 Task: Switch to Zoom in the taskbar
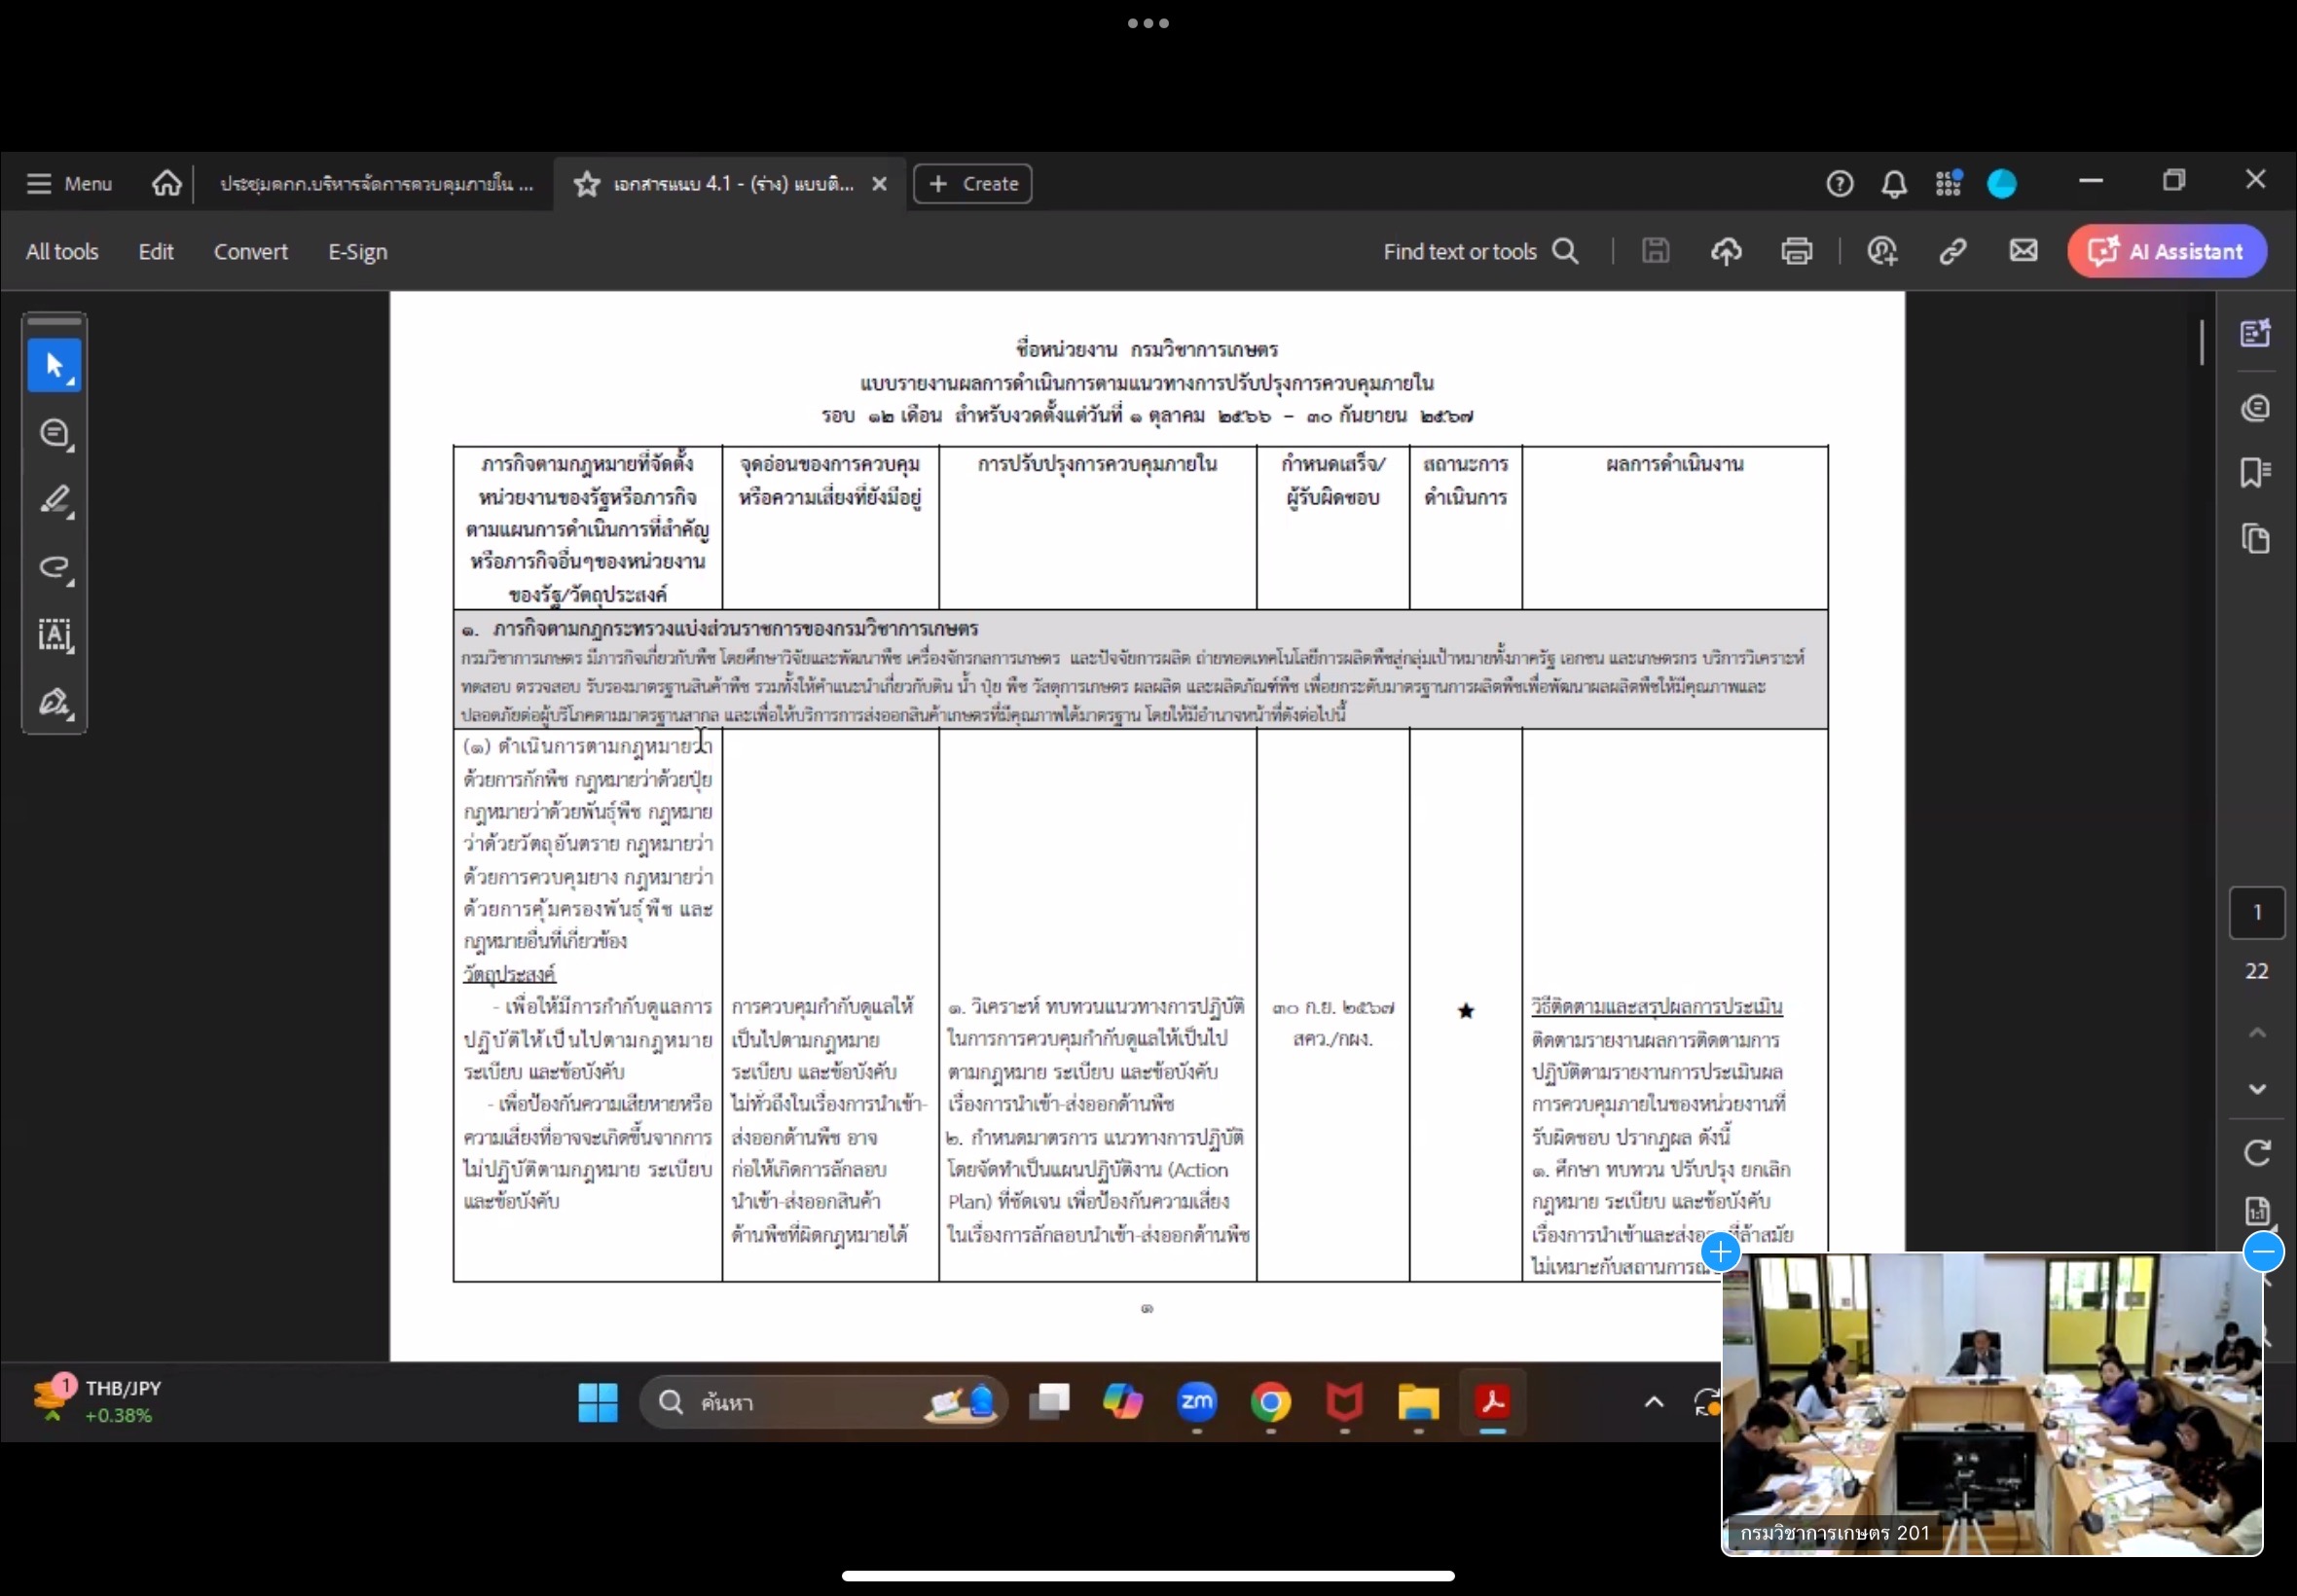pyautogui.click(x=1197, y=1402)
